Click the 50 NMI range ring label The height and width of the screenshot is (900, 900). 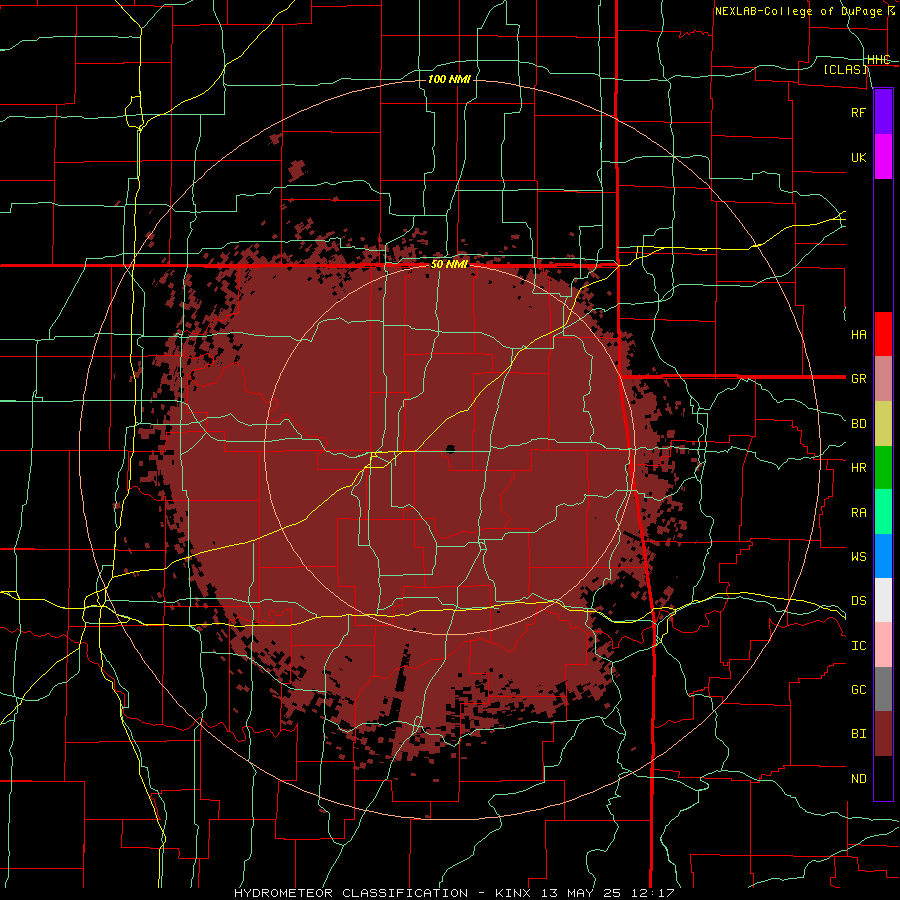[449, 265]
